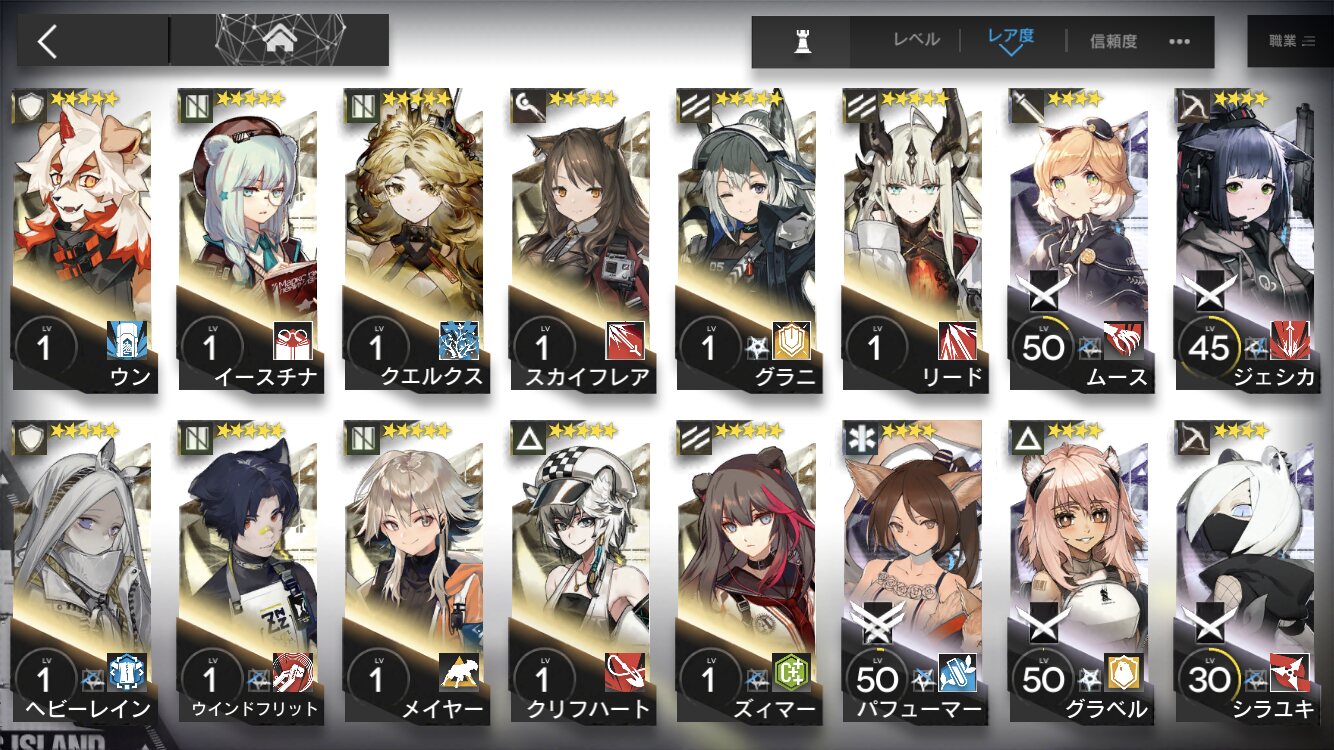The width and height of the screenshot is (1334, 750).
Task: Open the 職業 class filter menu
Action: pos(1290,41)
